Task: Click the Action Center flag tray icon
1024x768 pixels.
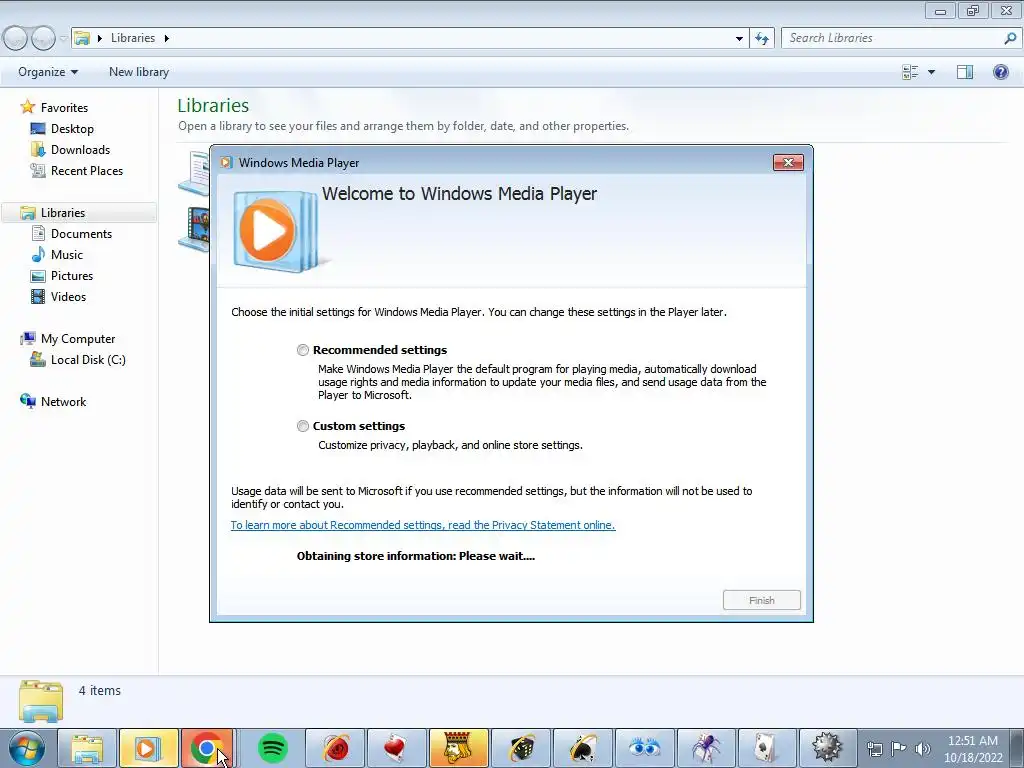Action: coord(899,749)
